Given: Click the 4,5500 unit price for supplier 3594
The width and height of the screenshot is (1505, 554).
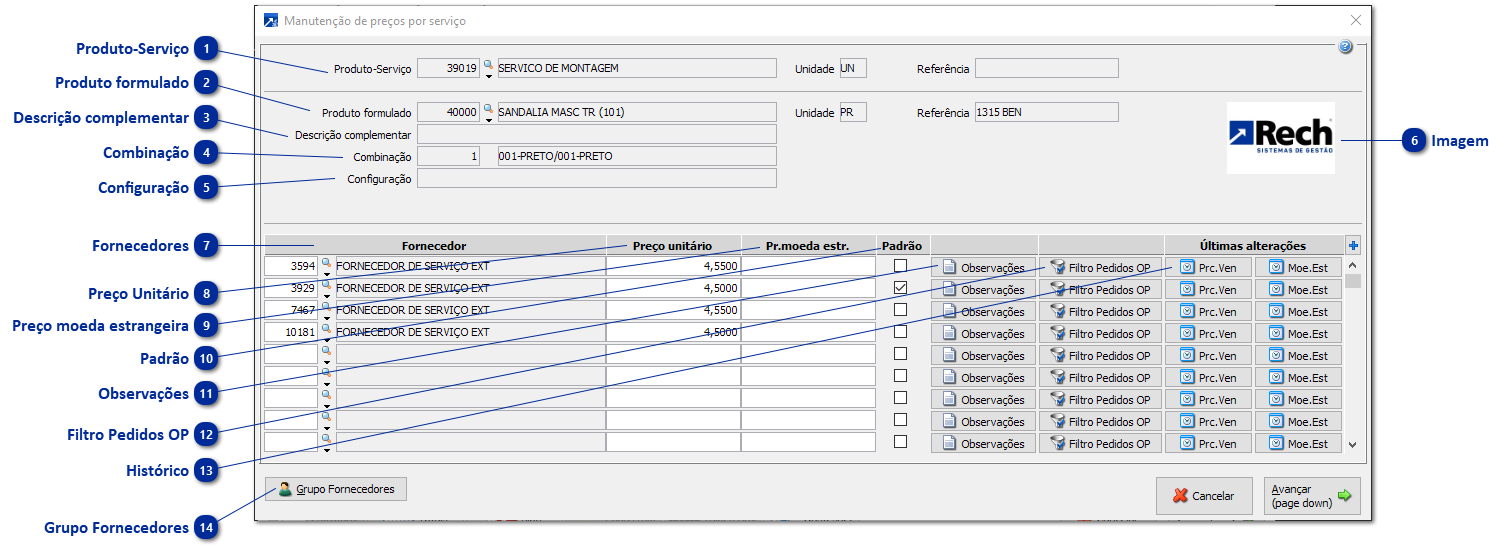Looking at the screenshot, I should [673, 266].
